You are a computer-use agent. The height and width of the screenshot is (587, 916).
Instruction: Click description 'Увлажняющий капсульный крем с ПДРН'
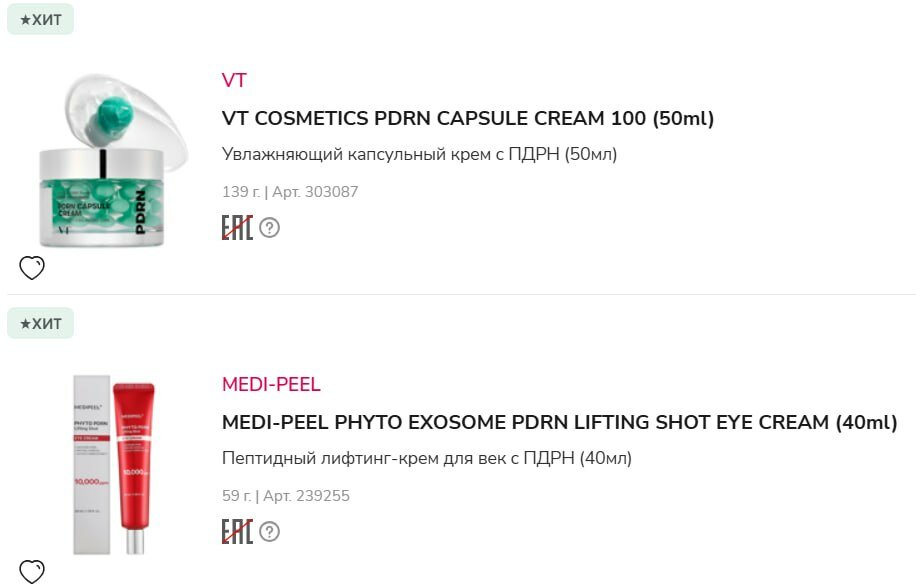419,155
